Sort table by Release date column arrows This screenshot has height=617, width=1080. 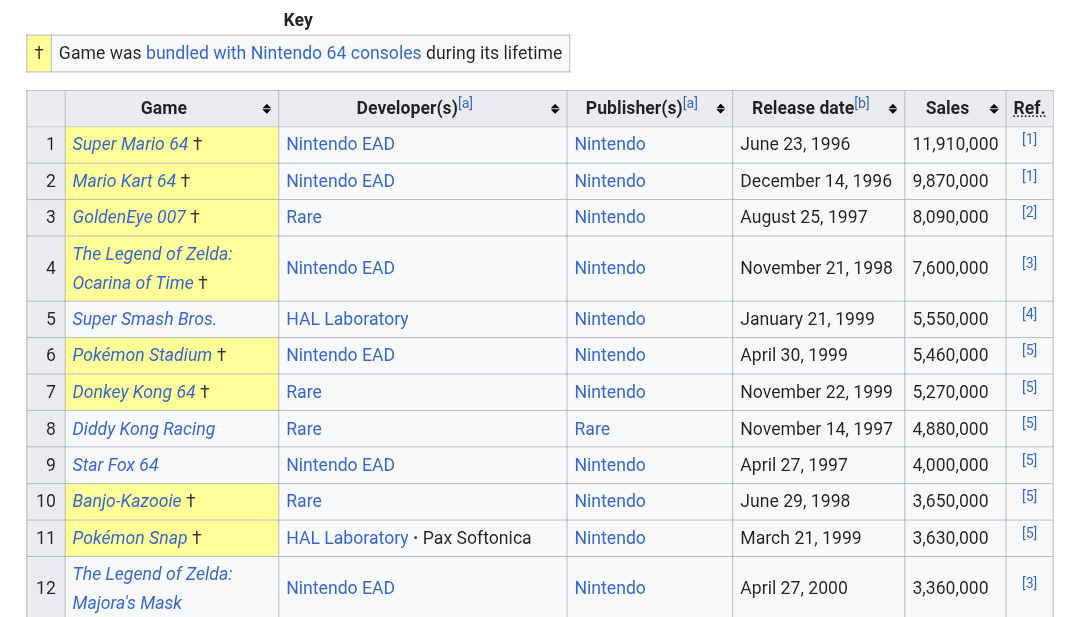pos(893,109)
